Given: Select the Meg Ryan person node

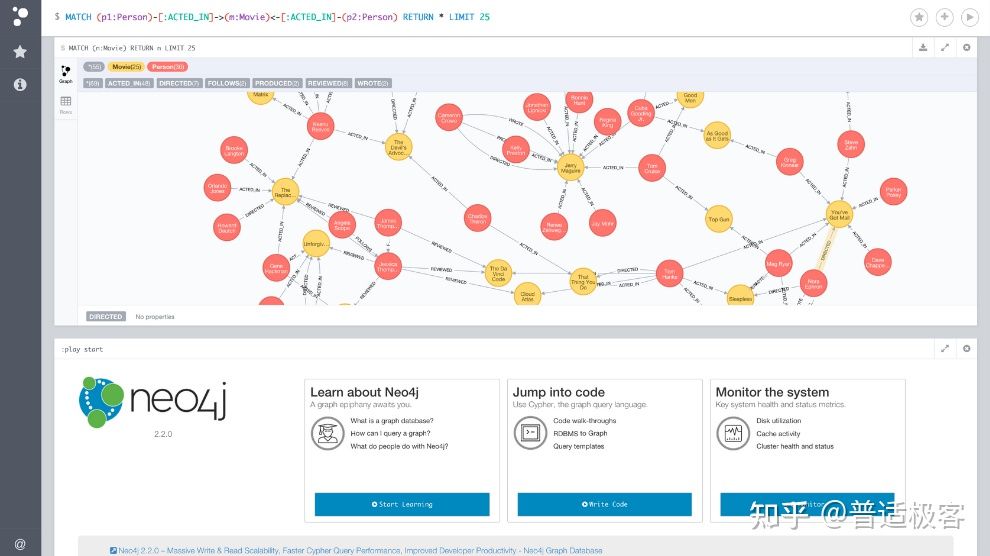Looking at the screenshot, I should click(x=778, y=264).
